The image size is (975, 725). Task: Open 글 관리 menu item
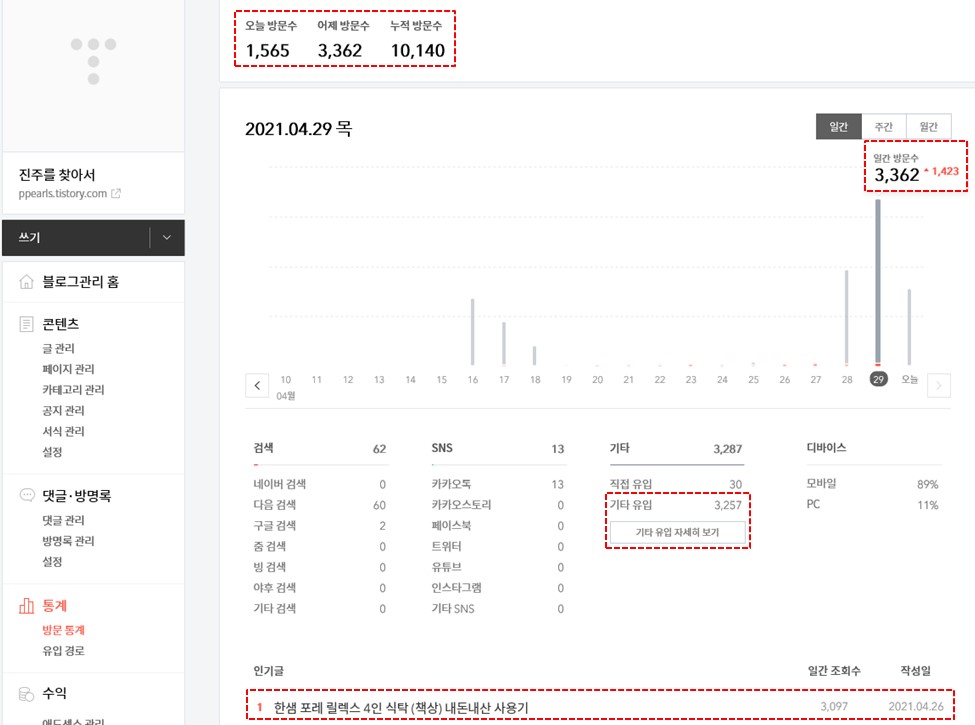tap(58, 348)
